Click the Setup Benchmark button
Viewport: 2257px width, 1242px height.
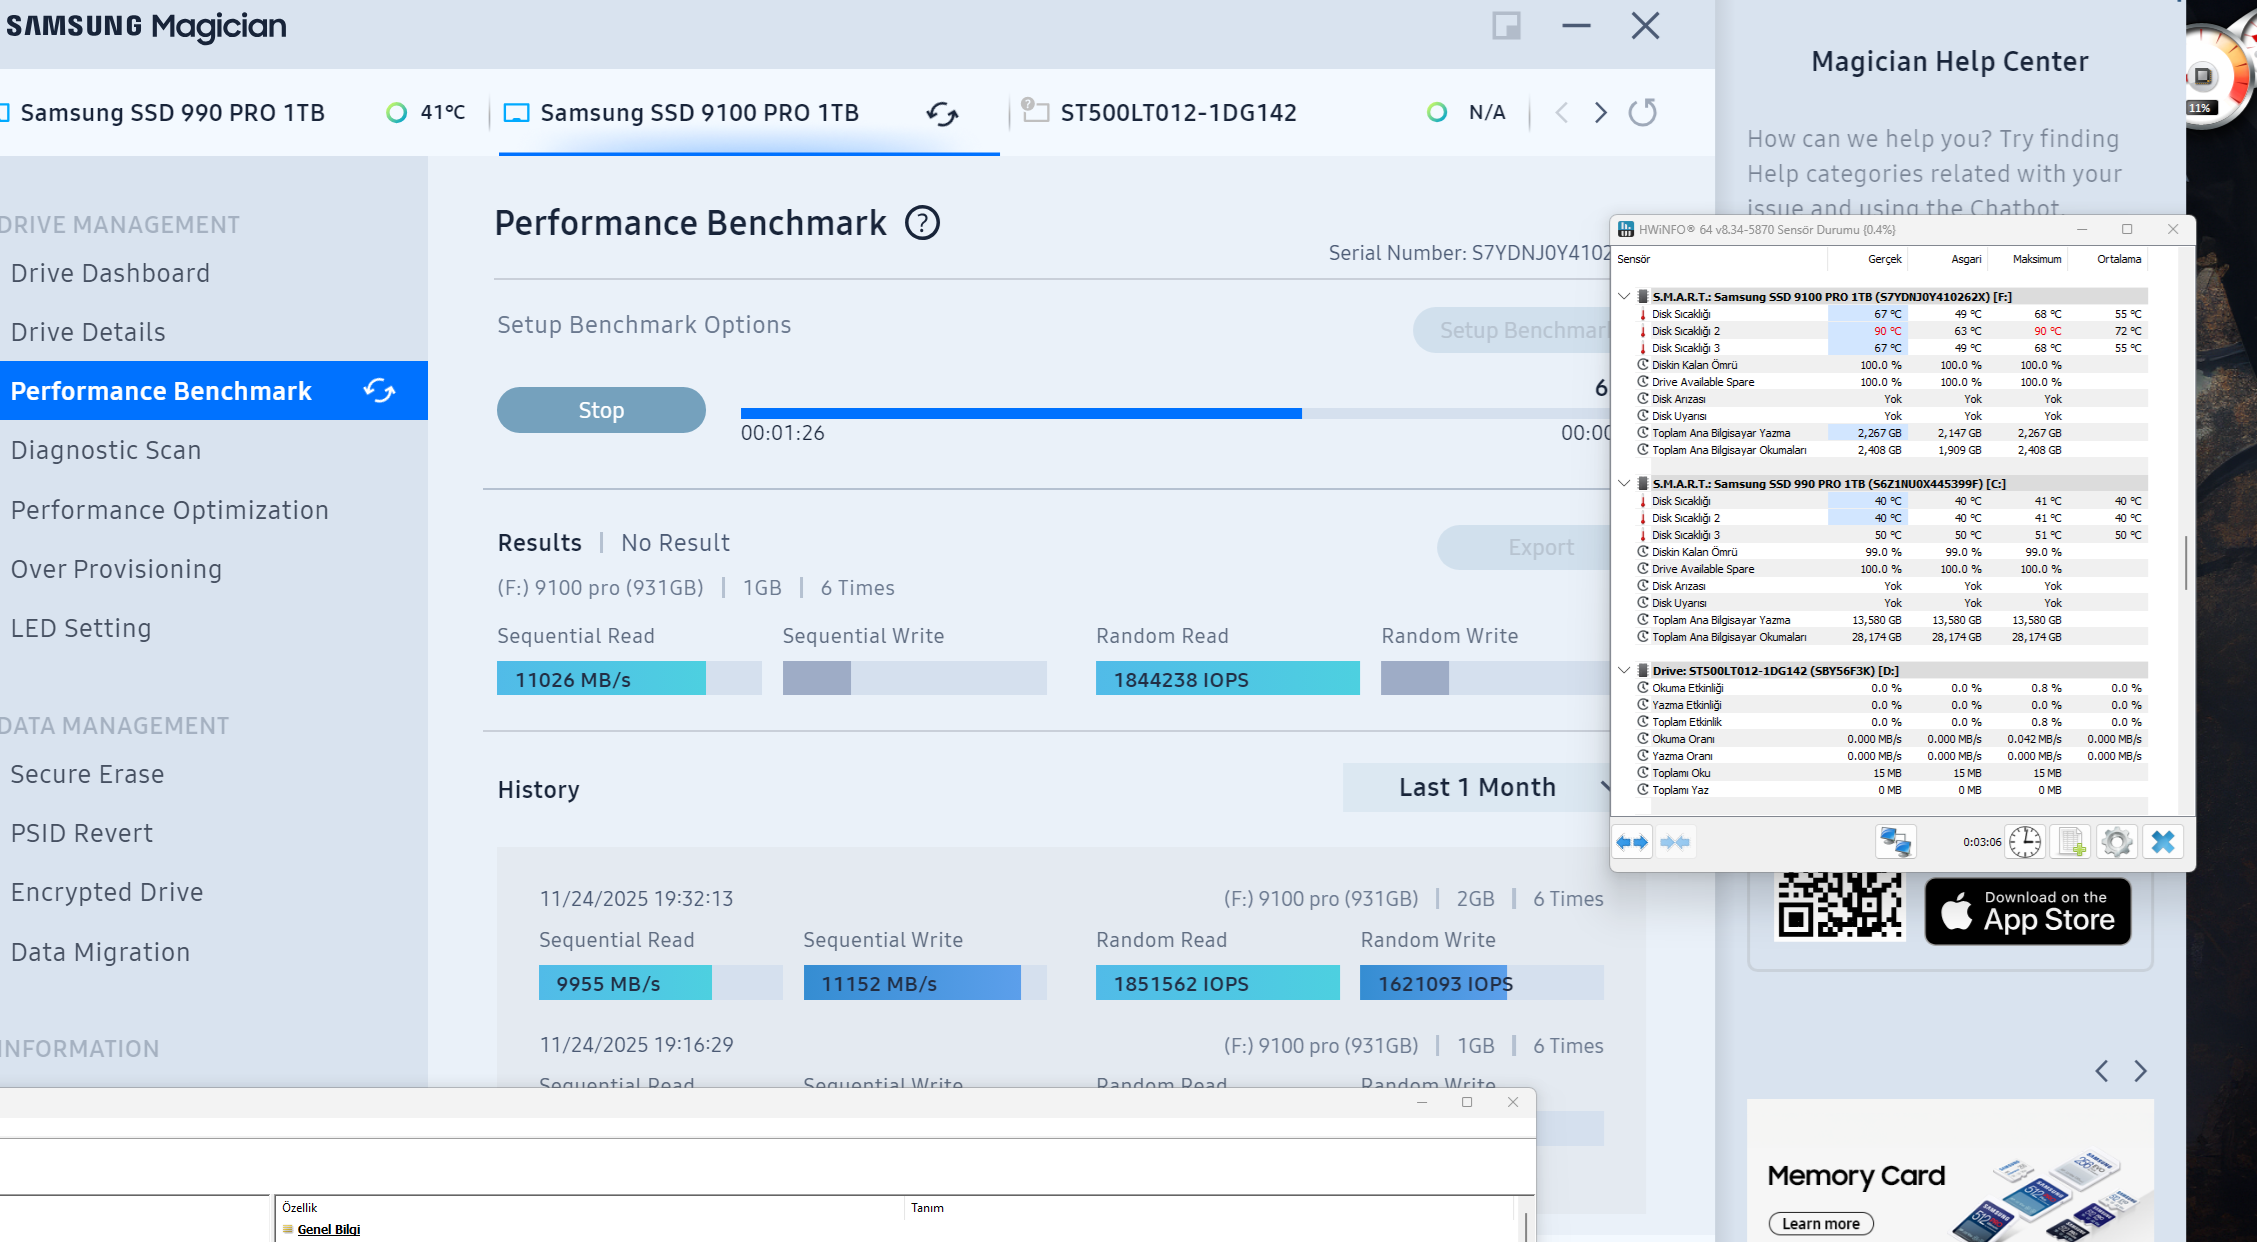point(1511,330)
